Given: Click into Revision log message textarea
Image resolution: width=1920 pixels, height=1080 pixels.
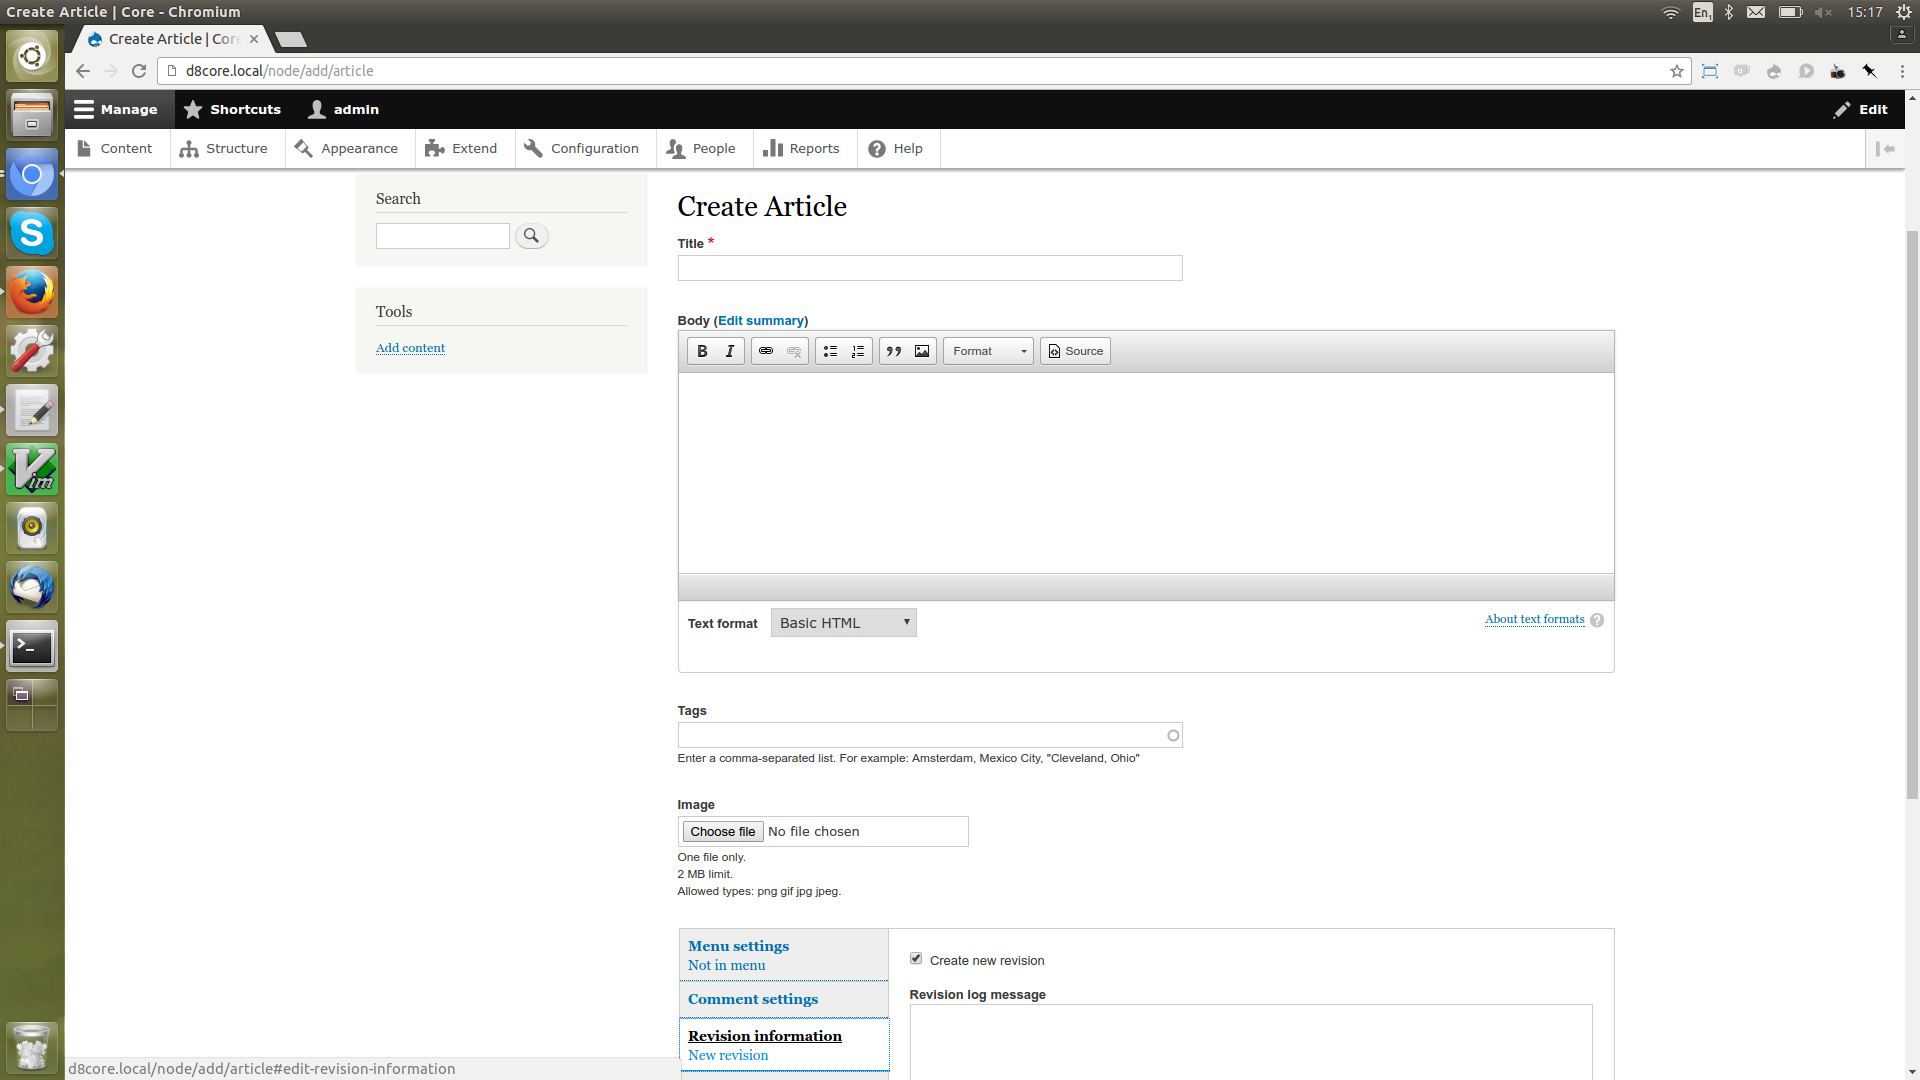Looking at the screenshot, I should coord(1251,1042).
